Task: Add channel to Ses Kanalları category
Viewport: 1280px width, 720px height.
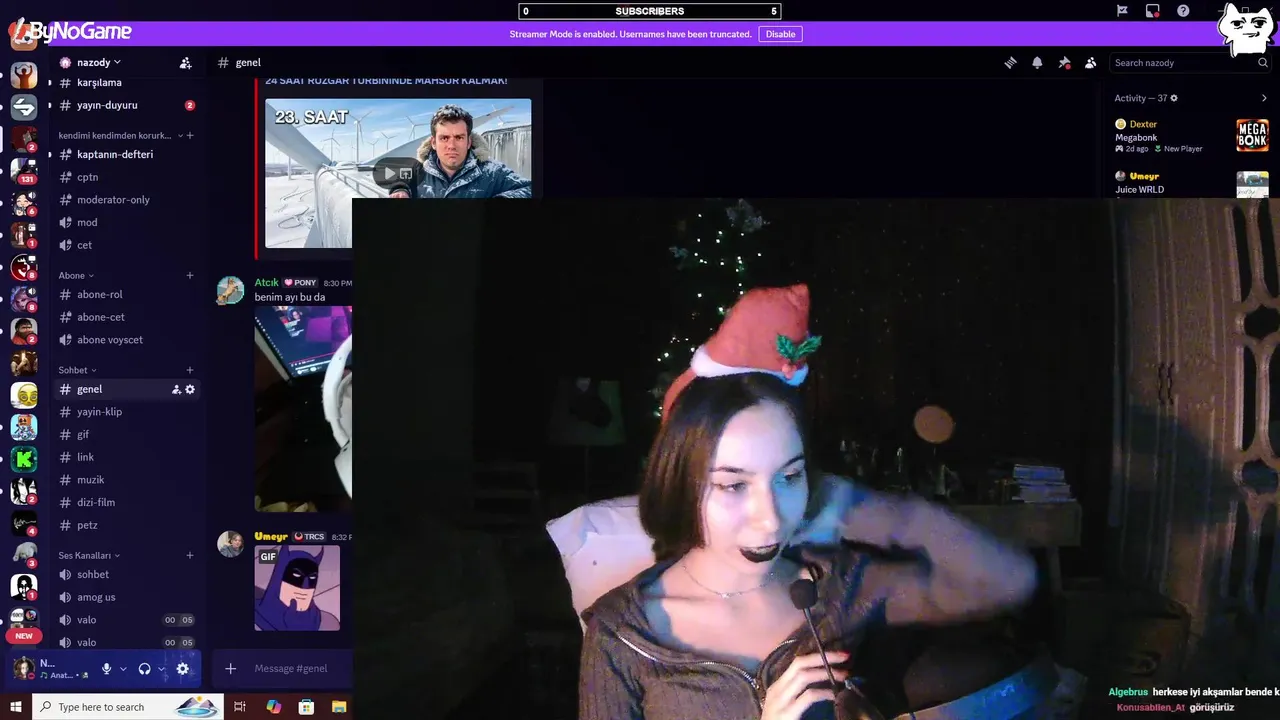Action: click(x=190, y=555)
